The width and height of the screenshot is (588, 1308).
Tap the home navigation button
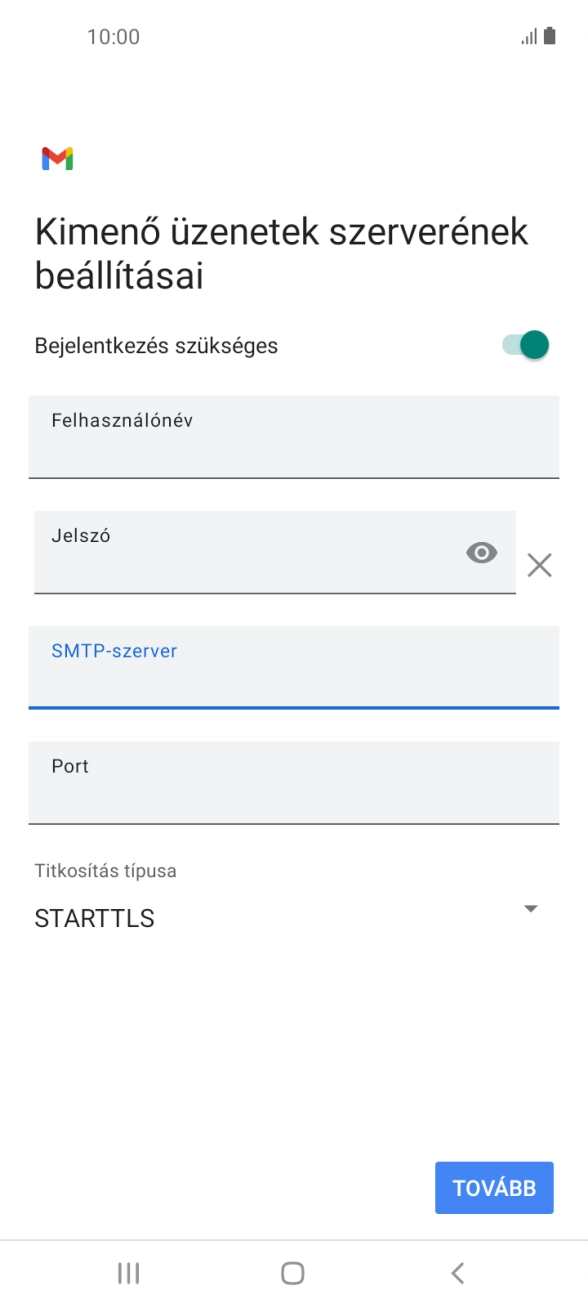pyautogui.click(x=293, y=1273)
